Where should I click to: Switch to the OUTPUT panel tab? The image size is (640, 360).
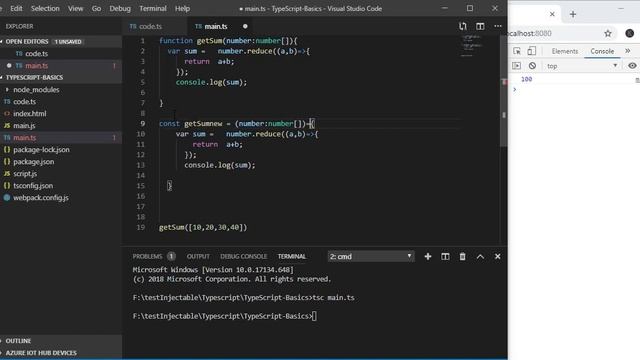click(x=198, y=256)
